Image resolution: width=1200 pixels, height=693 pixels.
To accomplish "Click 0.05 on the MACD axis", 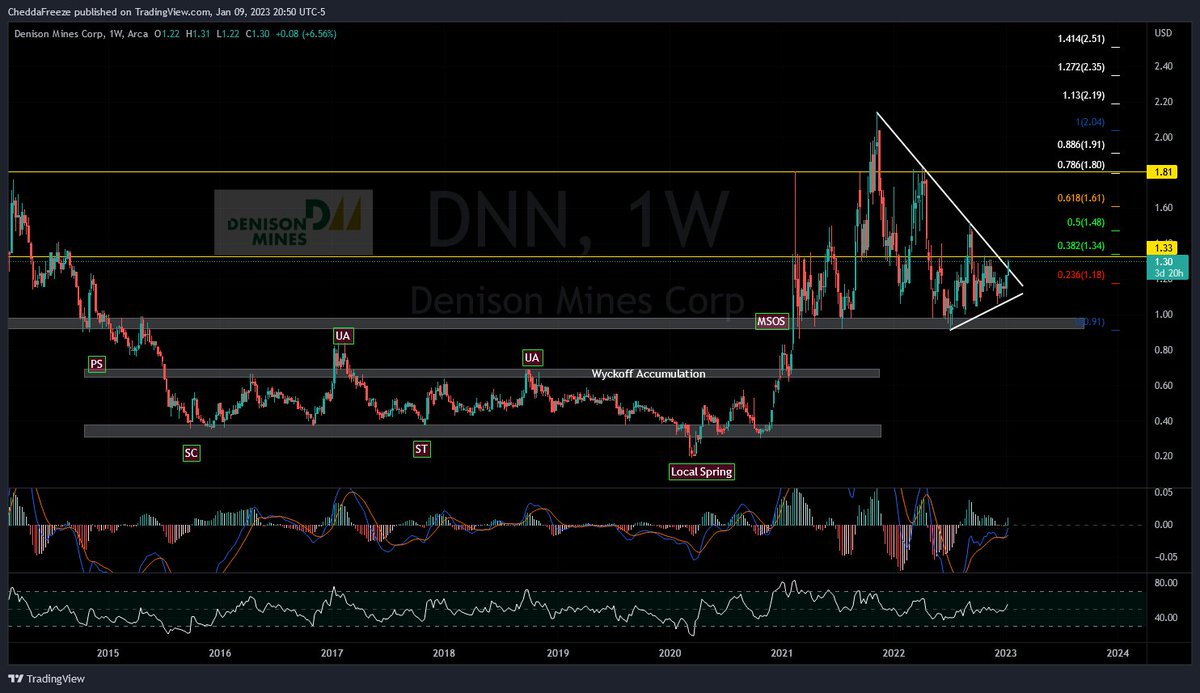I will (x=1163, y=492).
